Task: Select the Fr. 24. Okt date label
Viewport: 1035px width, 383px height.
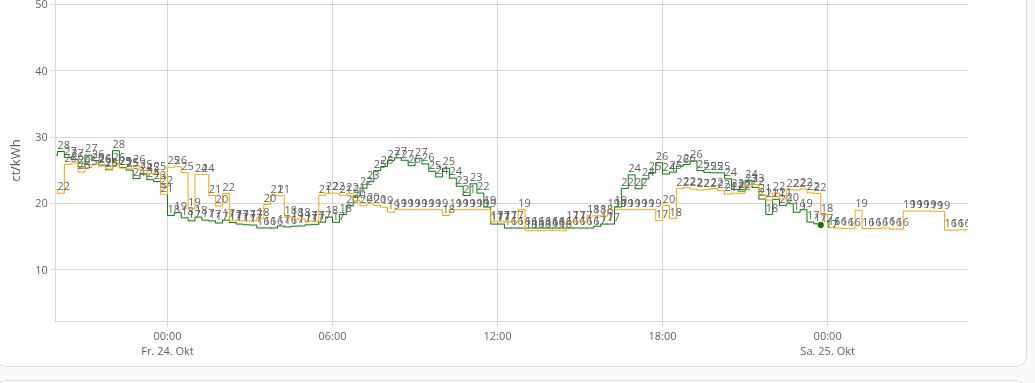Action: coord(167,351)
